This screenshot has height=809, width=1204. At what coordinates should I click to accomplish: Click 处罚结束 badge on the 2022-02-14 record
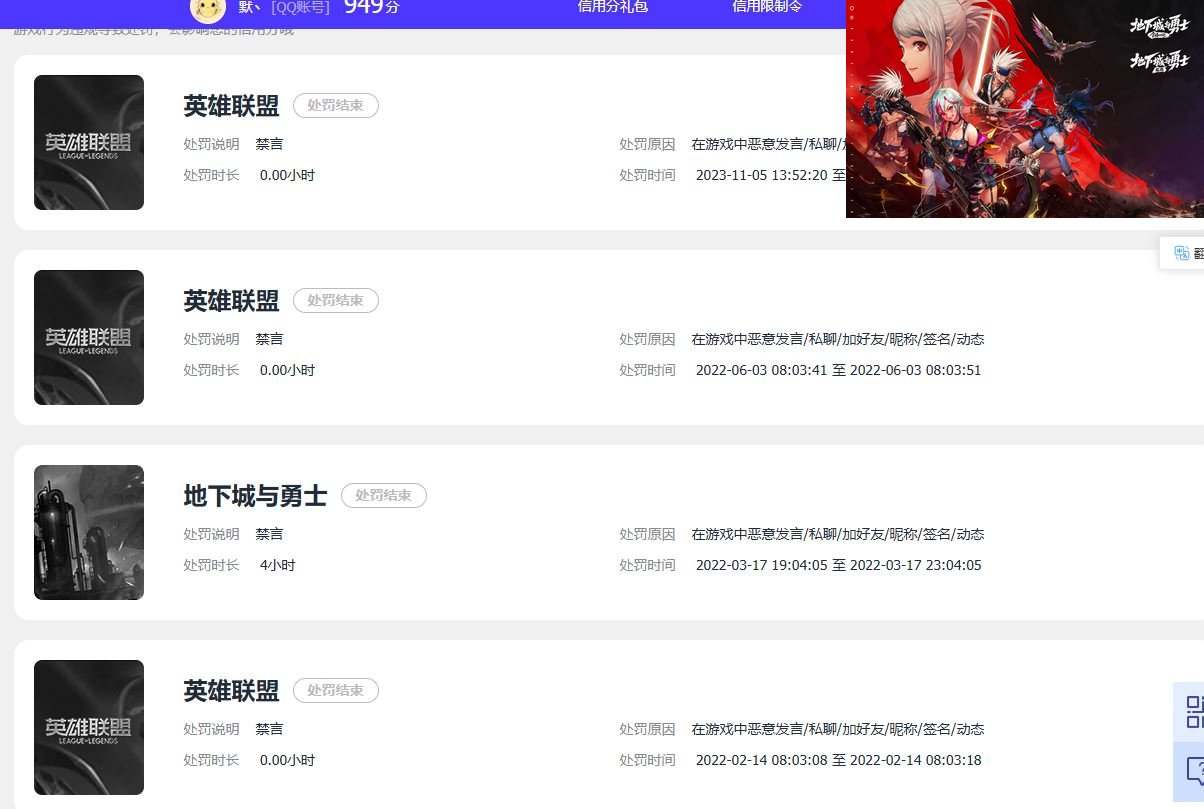pyautogui.click(x=336, y=691)
